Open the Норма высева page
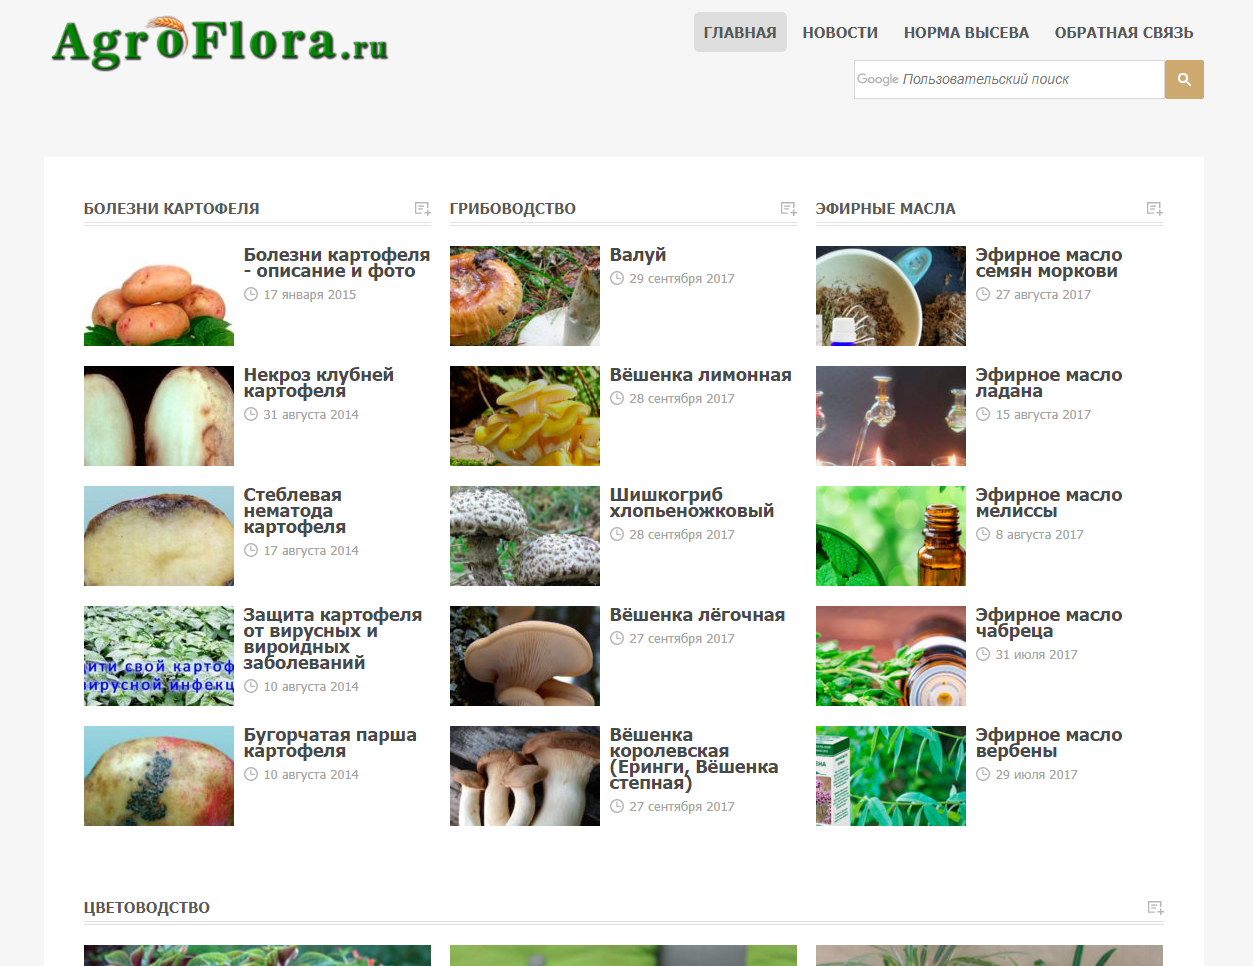1253x966 pixels. tap(966, 32)
